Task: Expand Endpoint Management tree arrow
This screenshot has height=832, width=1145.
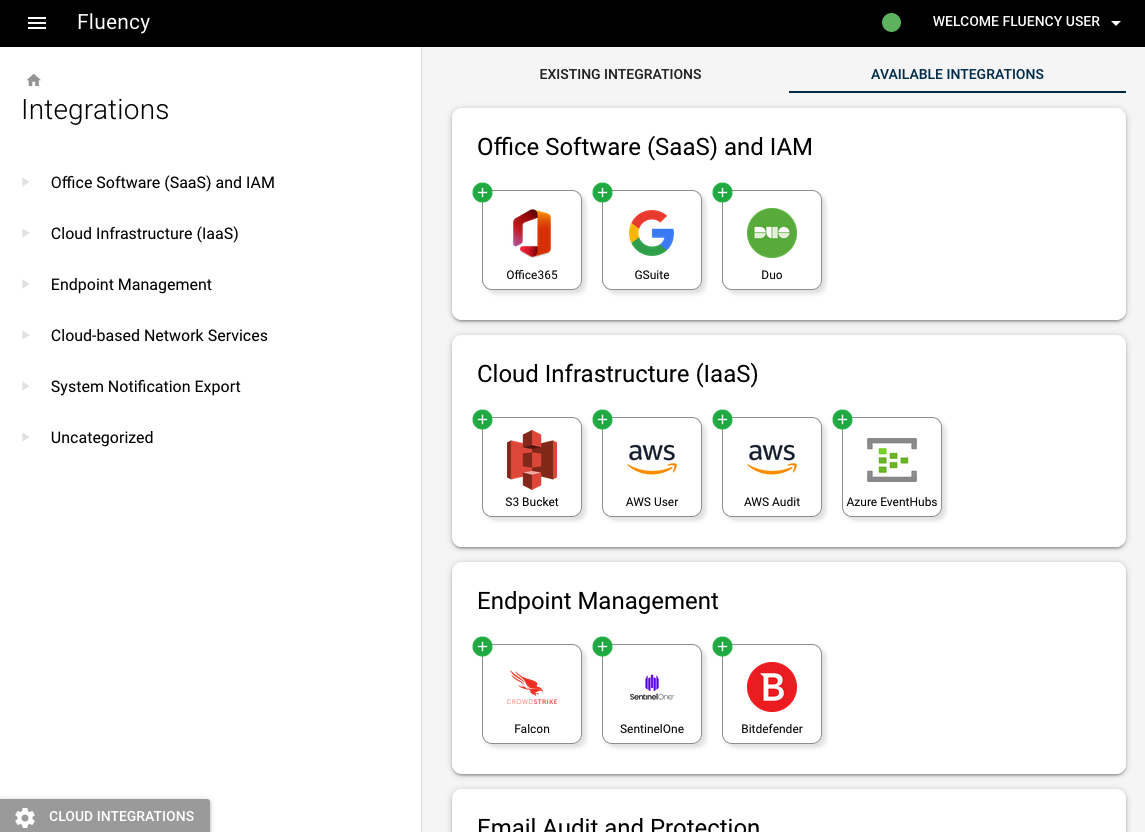Action: (x=26, y=284)
